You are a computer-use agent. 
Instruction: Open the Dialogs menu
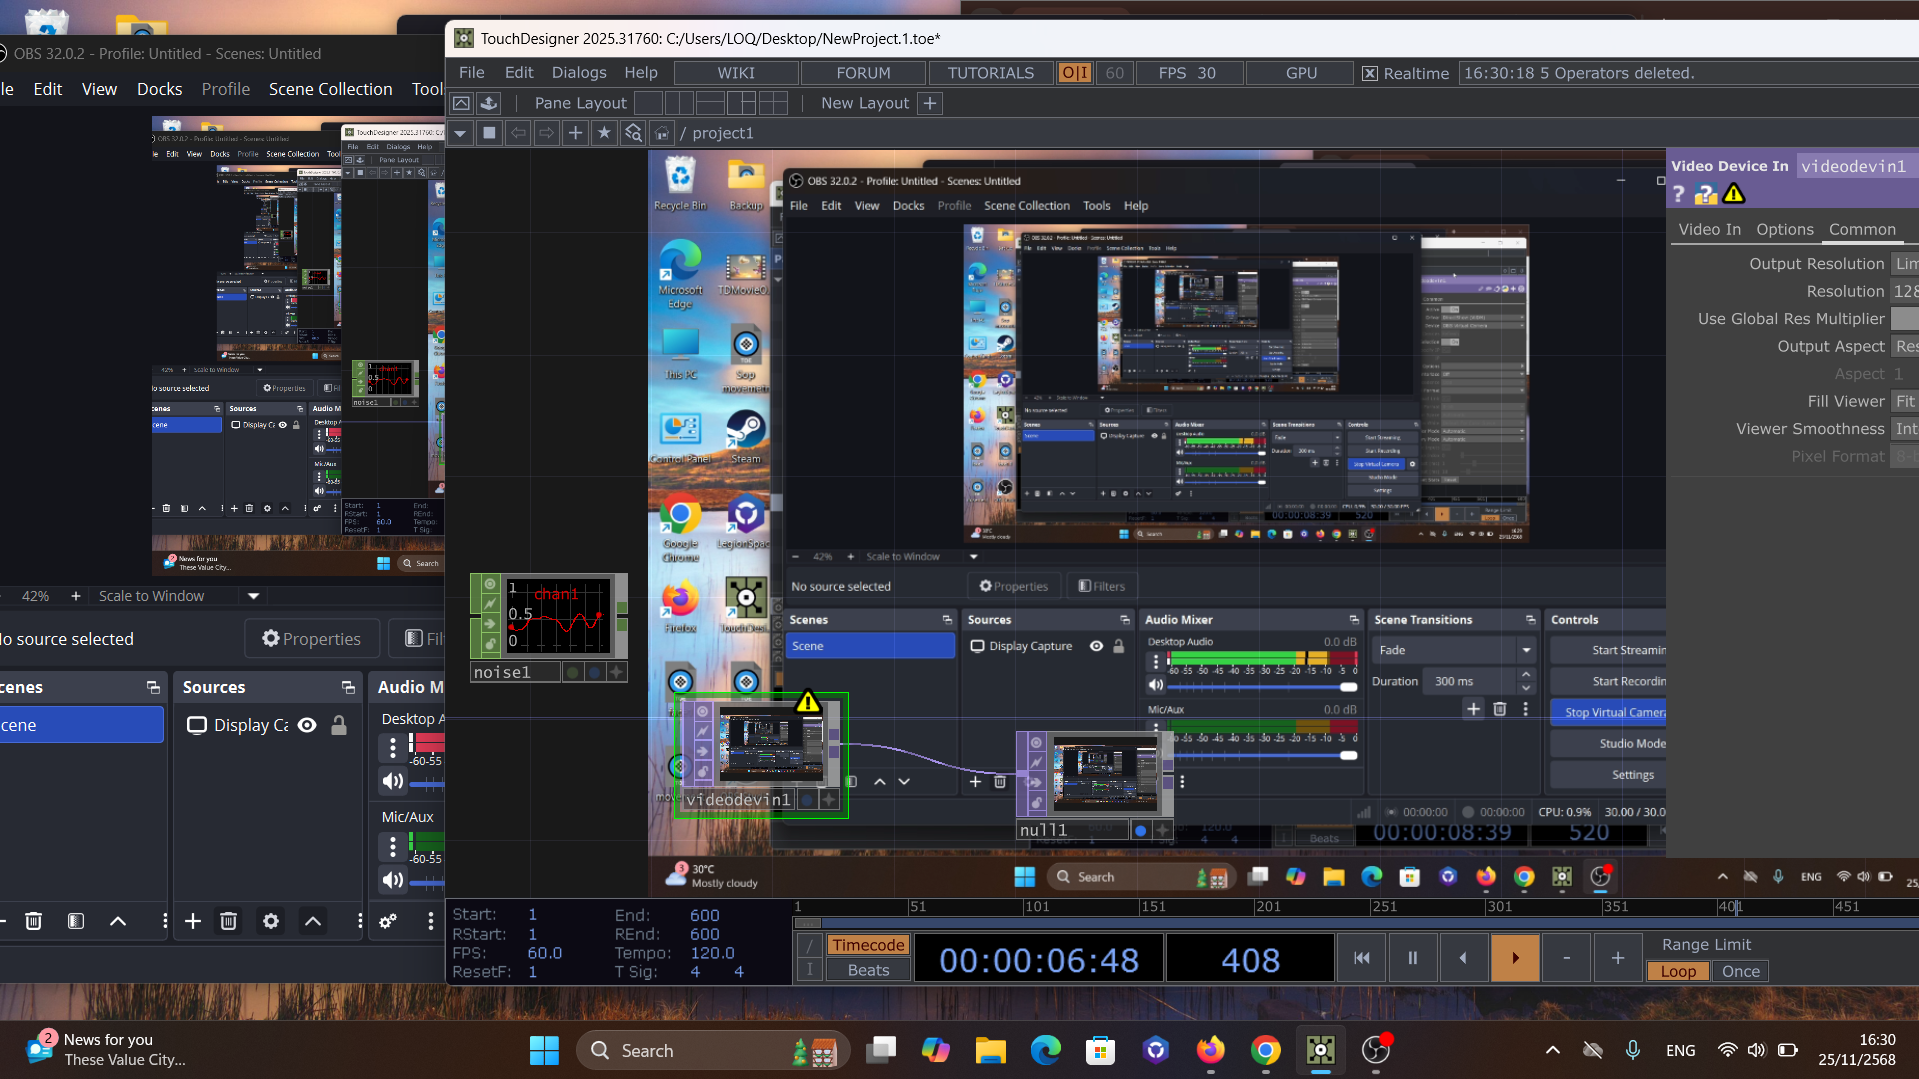point(579,73)
